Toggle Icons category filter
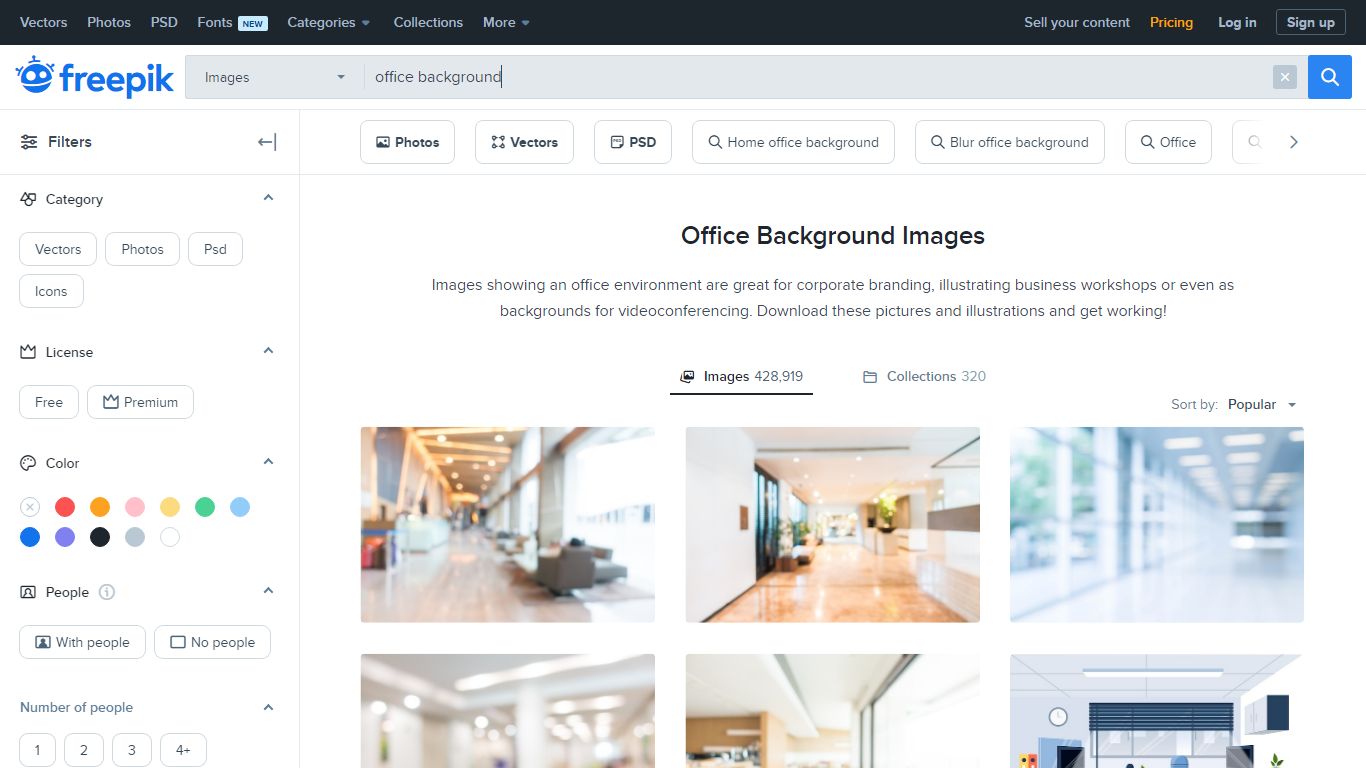This screenshot has width=1366, height=768. coord(51,291)
